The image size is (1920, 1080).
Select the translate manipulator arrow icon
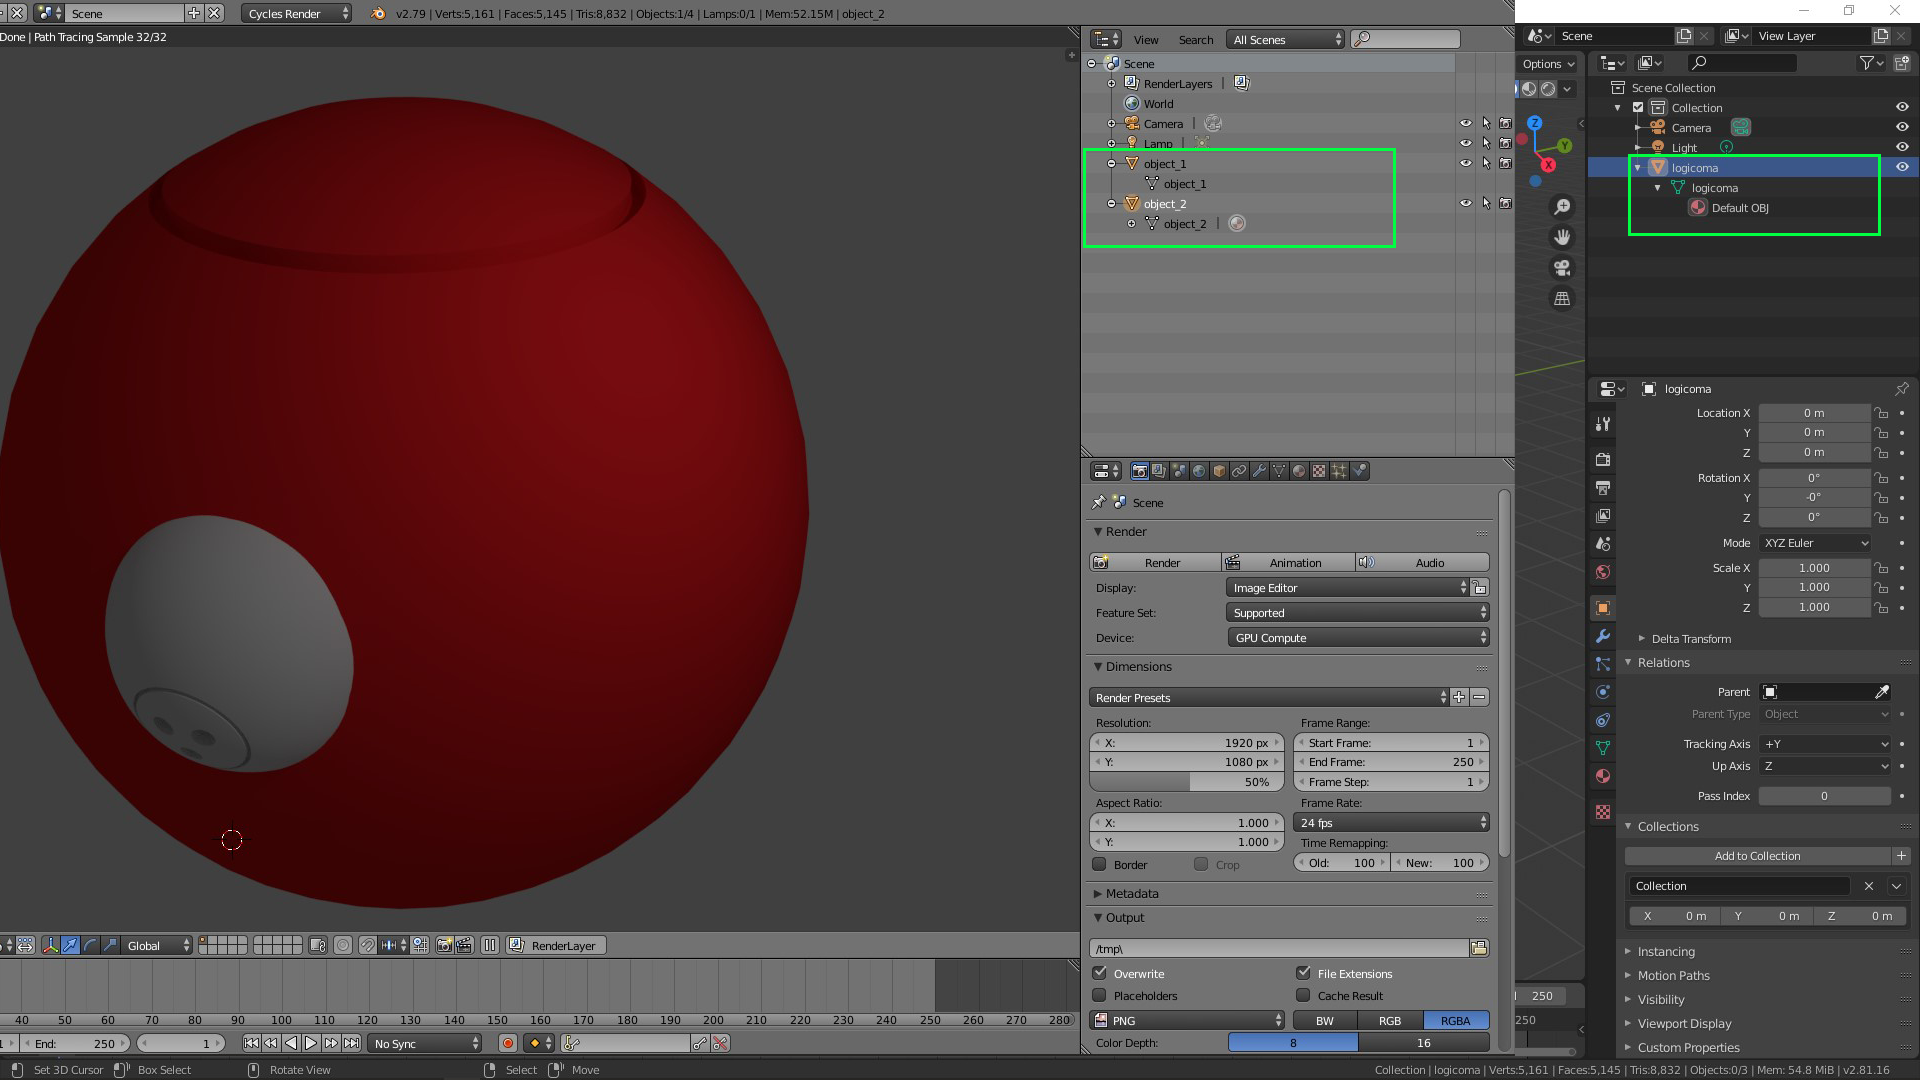click(x=70, y=945)
